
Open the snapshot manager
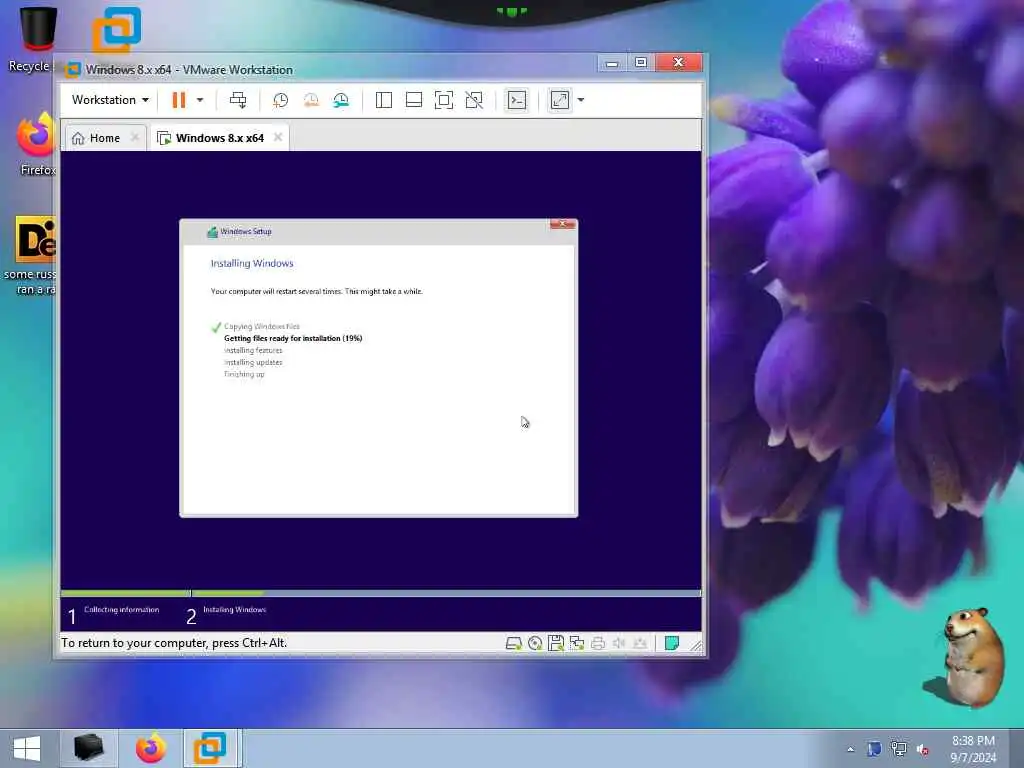click(341, 100)
